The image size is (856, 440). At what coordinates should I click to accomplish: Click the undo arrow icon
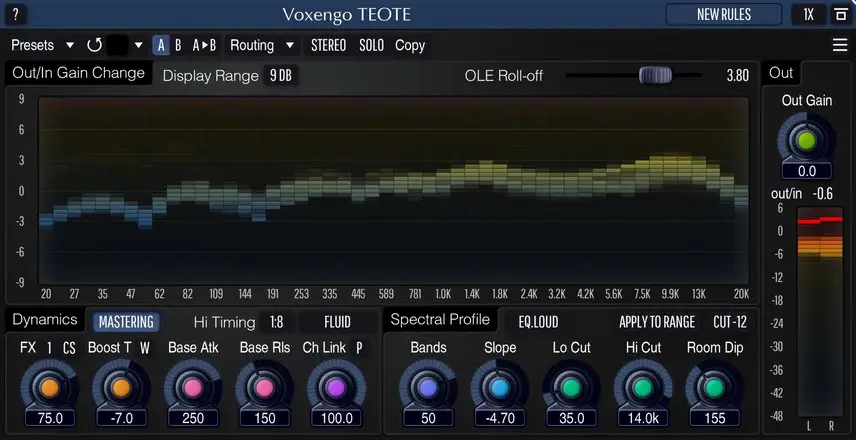coord(94,45)
